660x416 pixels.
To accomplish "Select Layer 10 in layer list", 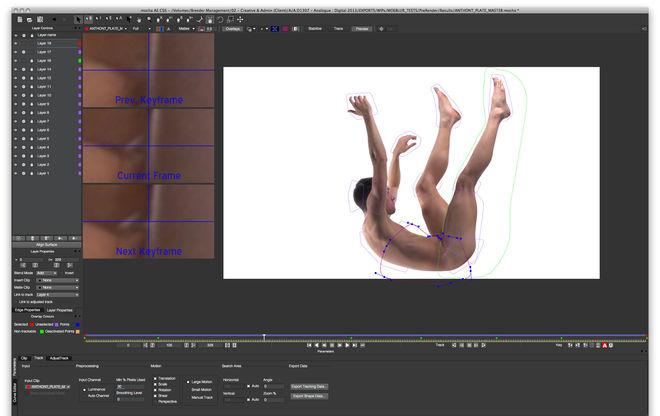I will (x=43, y=95).
